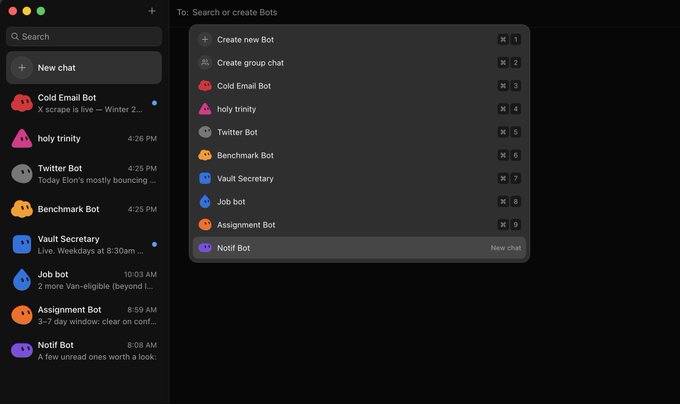
Task: Select Job bot in dropdown list
Action: pyautogui.click(x=360, y=202)
